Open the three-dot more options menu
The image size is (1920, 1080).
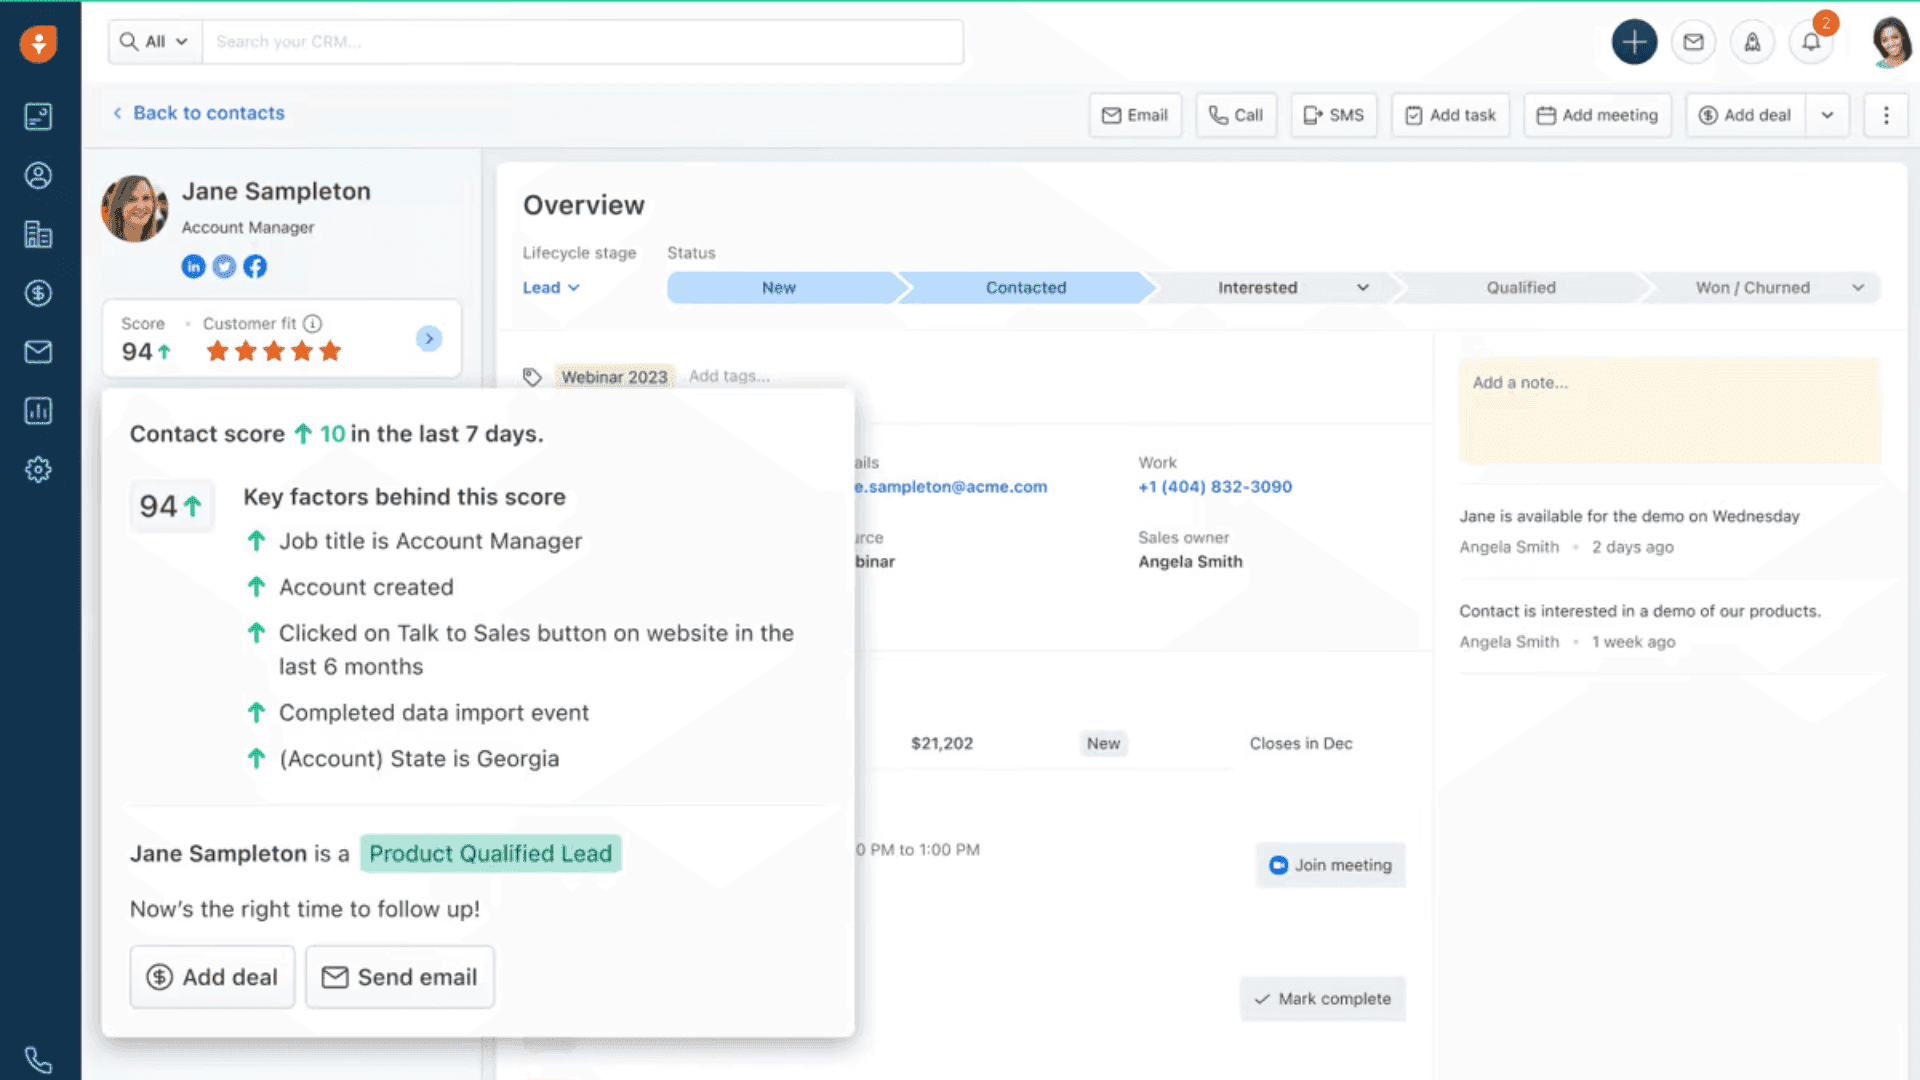click(1886, 115)
